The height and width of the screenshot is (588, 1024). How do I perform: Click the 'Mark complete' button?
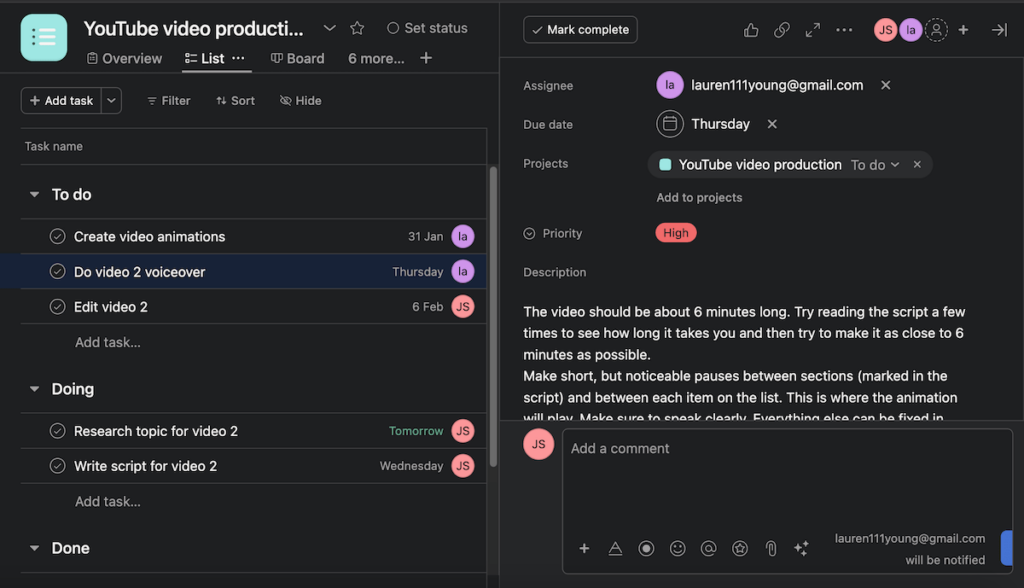580,29
